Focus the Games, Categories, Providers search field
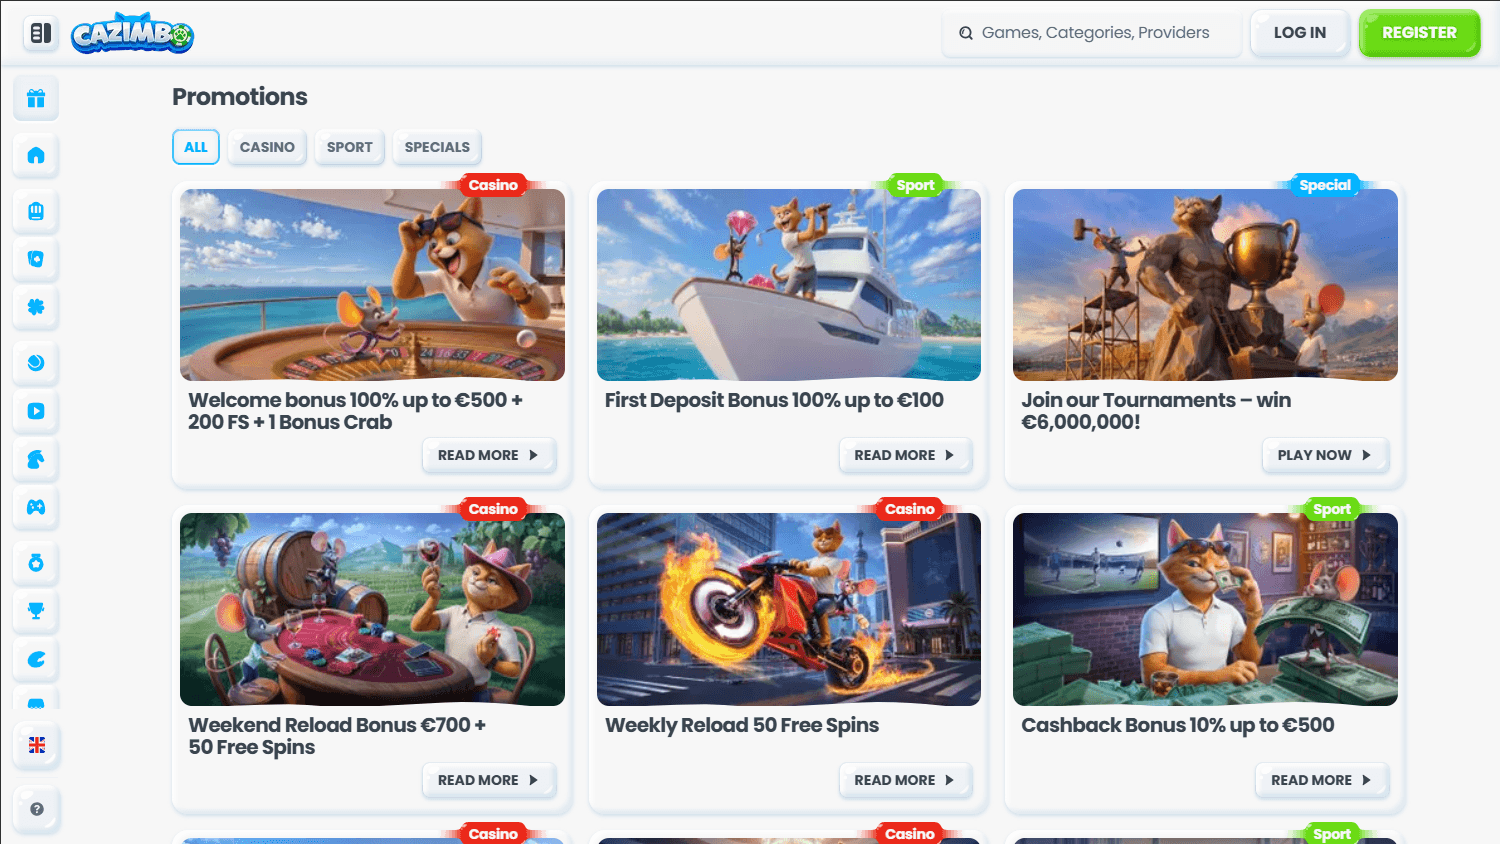1500x844 pixels. [x=1092, y=33]
